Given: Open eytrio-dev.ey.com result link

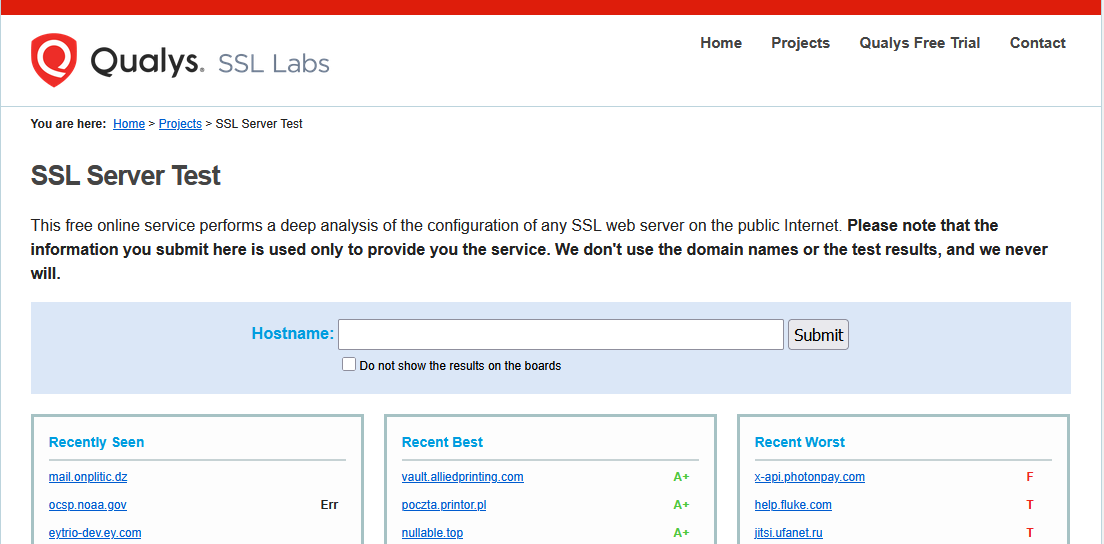Looking at the screenshot, I should [x=95, y=533].
